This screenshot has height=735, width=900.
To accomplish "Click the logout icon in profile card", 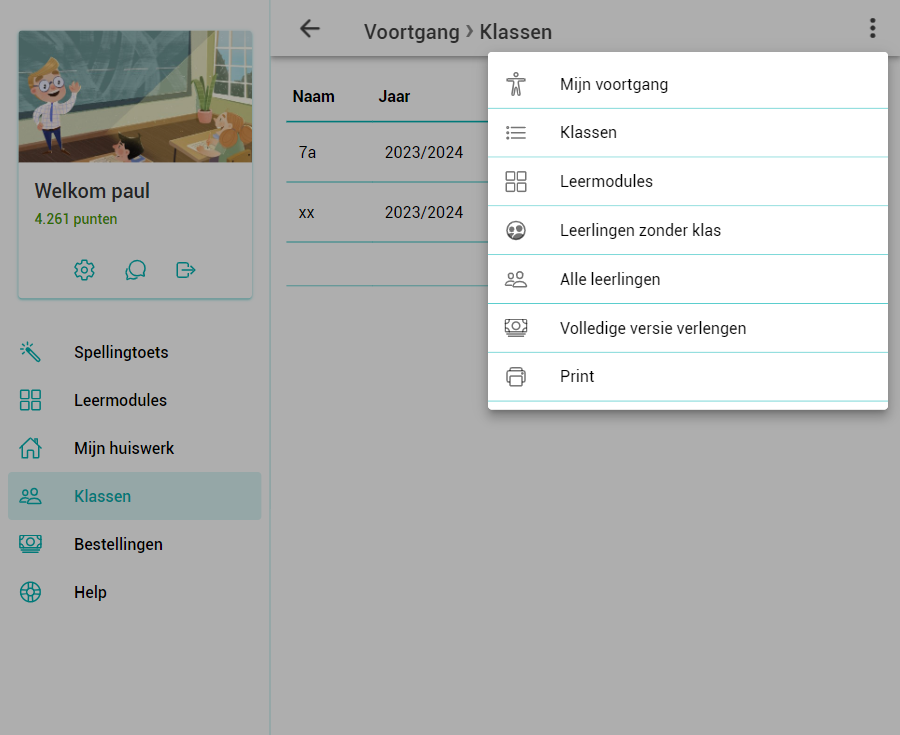I will tap(186, 270).
